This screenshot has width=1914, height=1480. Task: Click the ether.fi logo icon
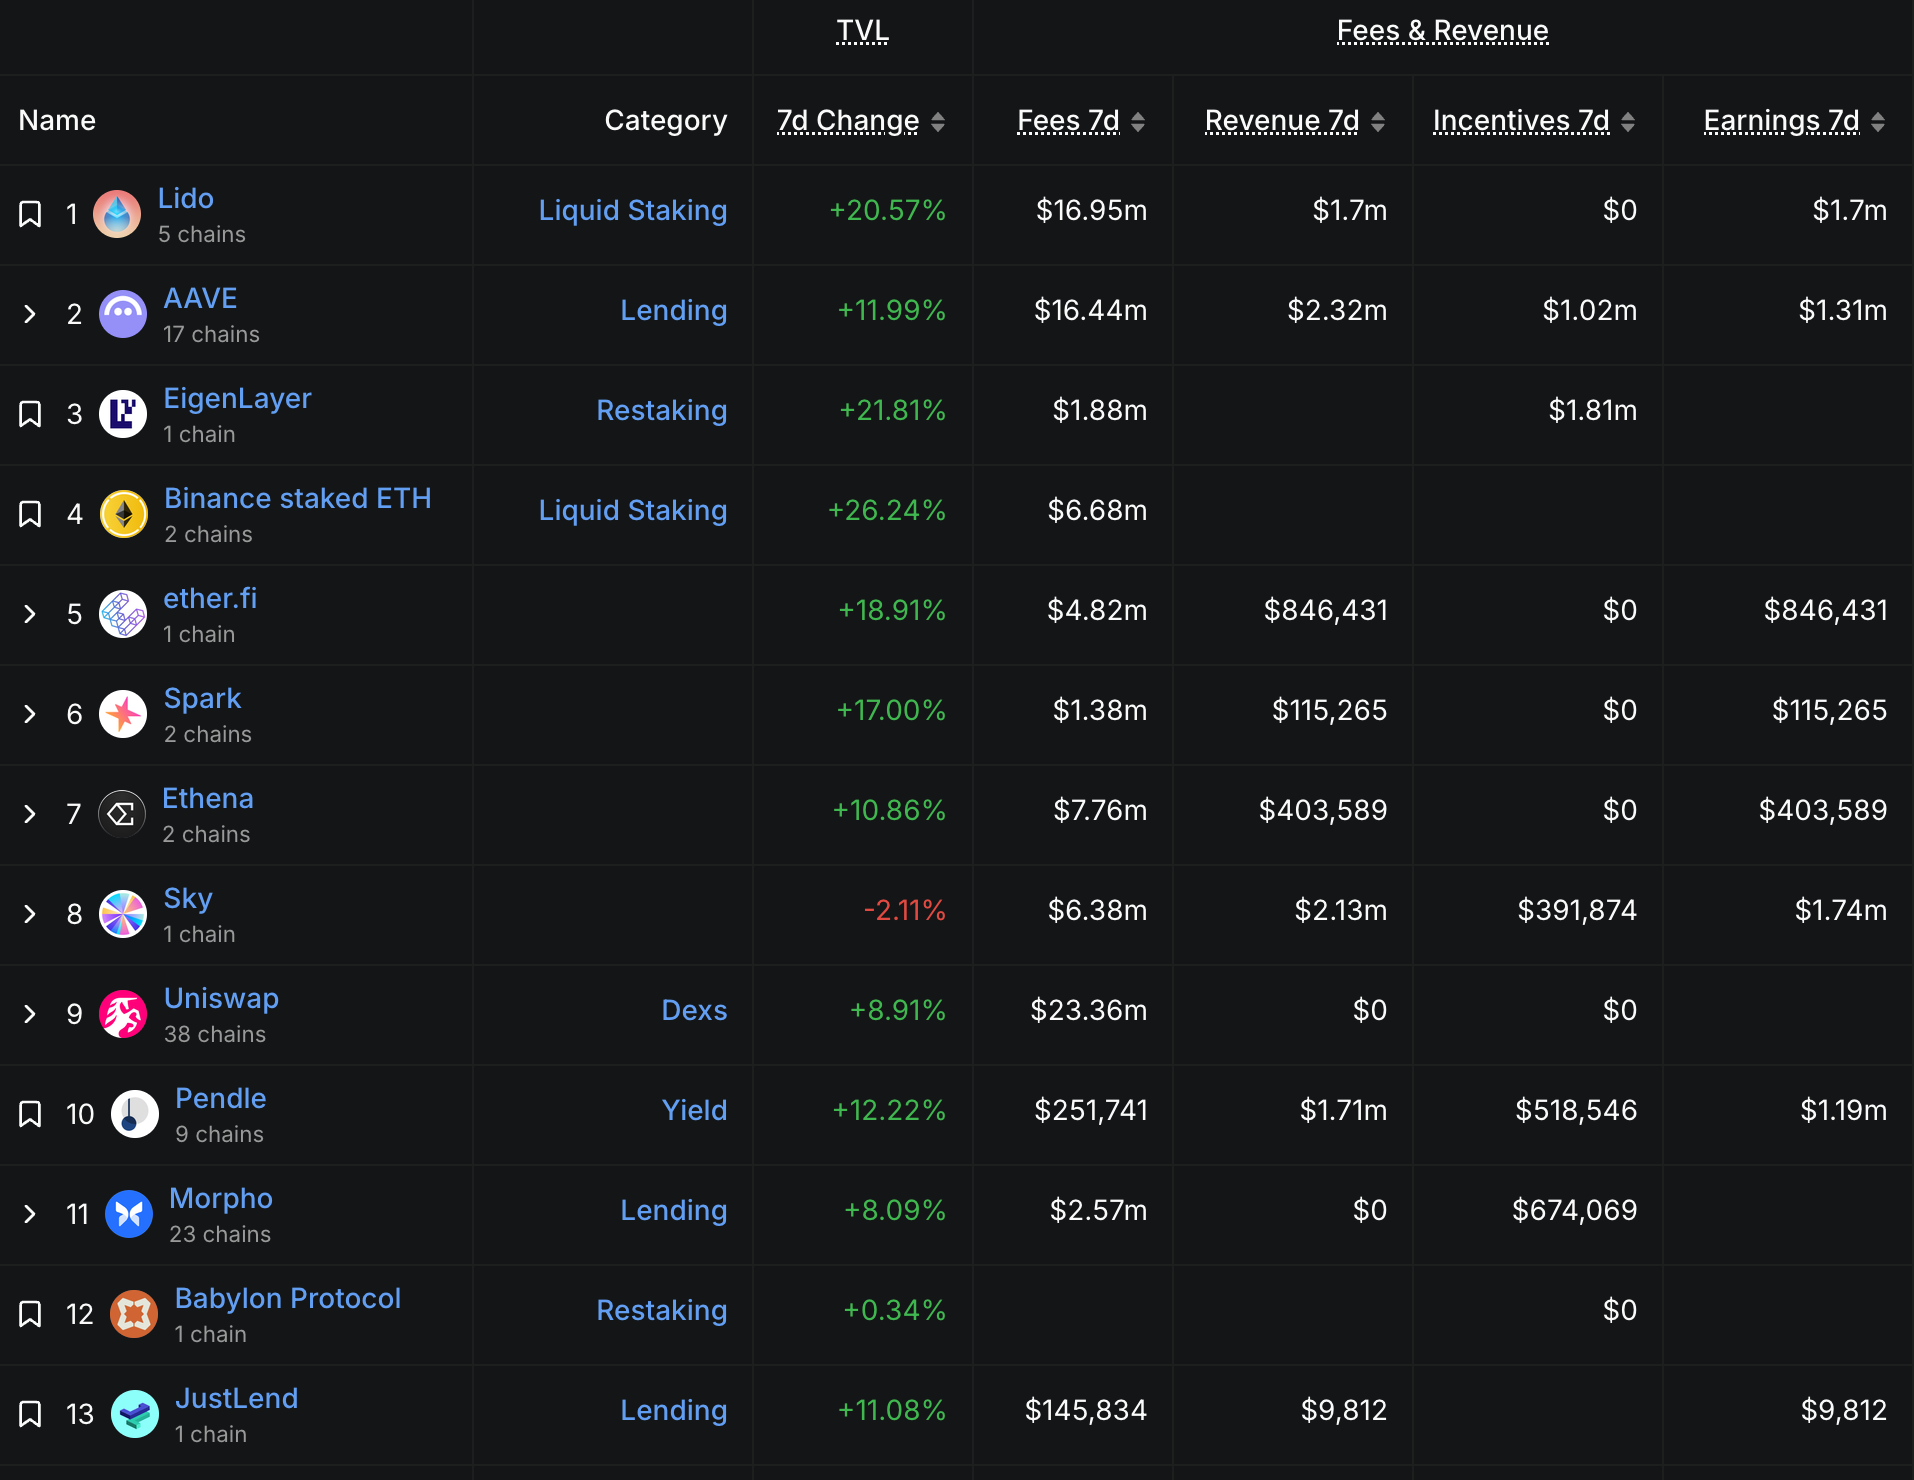[x=123, y=614]
